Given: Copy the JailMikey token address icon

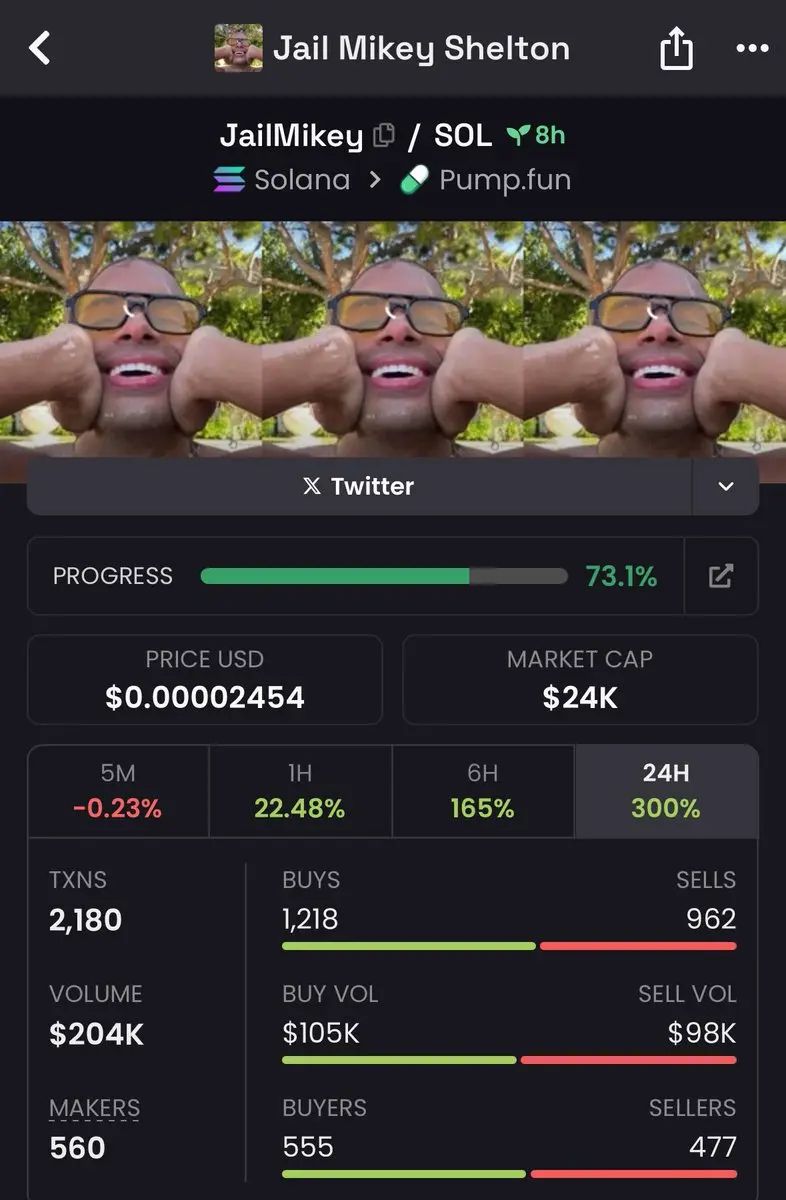Looking at the screenshot, I should [383, 135].
